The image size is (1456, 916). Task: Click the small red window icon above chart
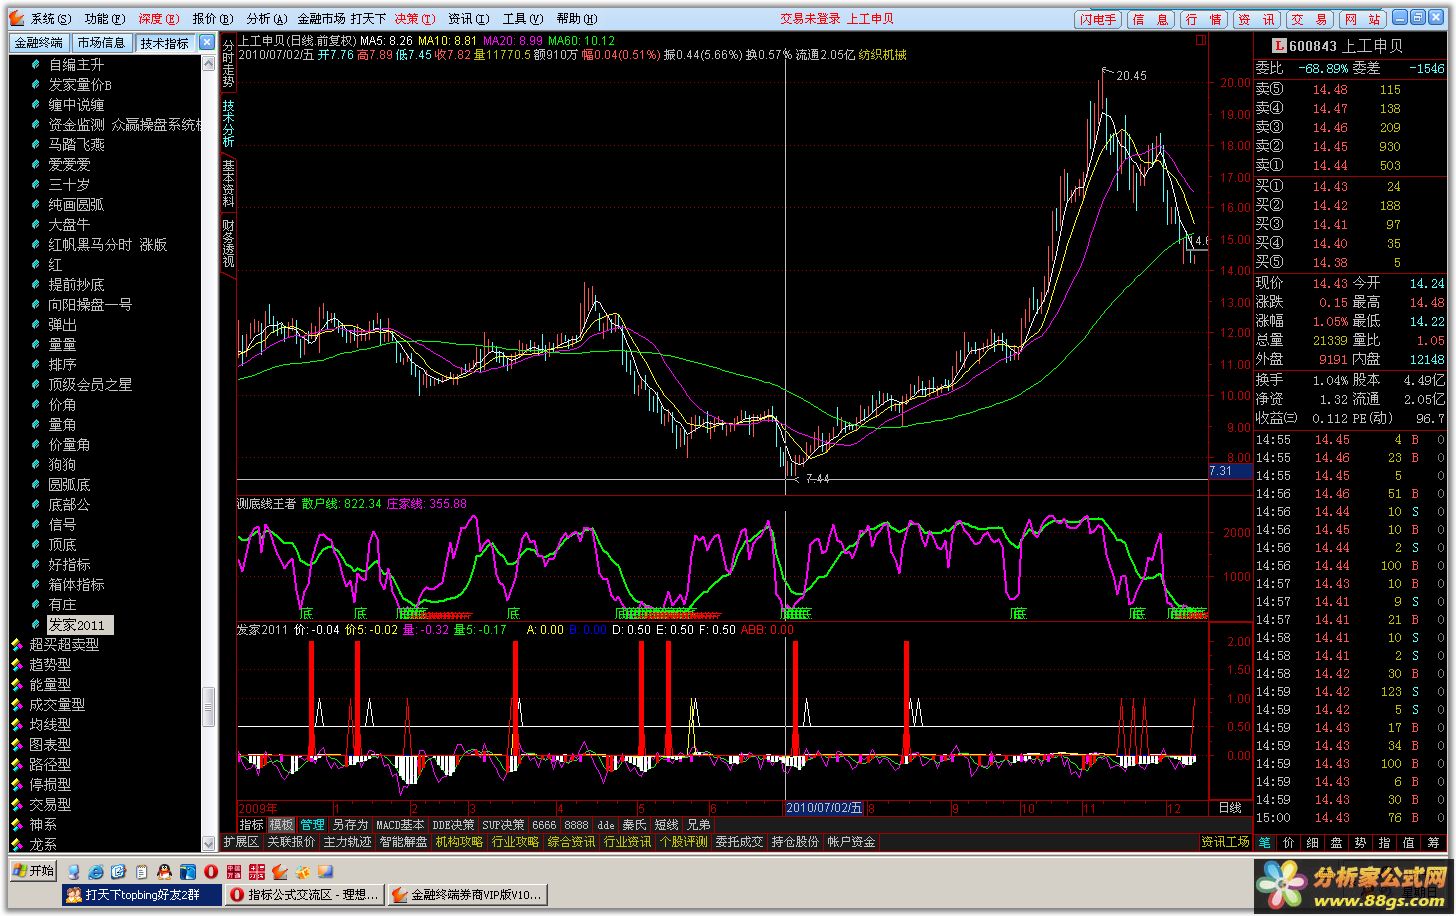[x=1201, y=40]
